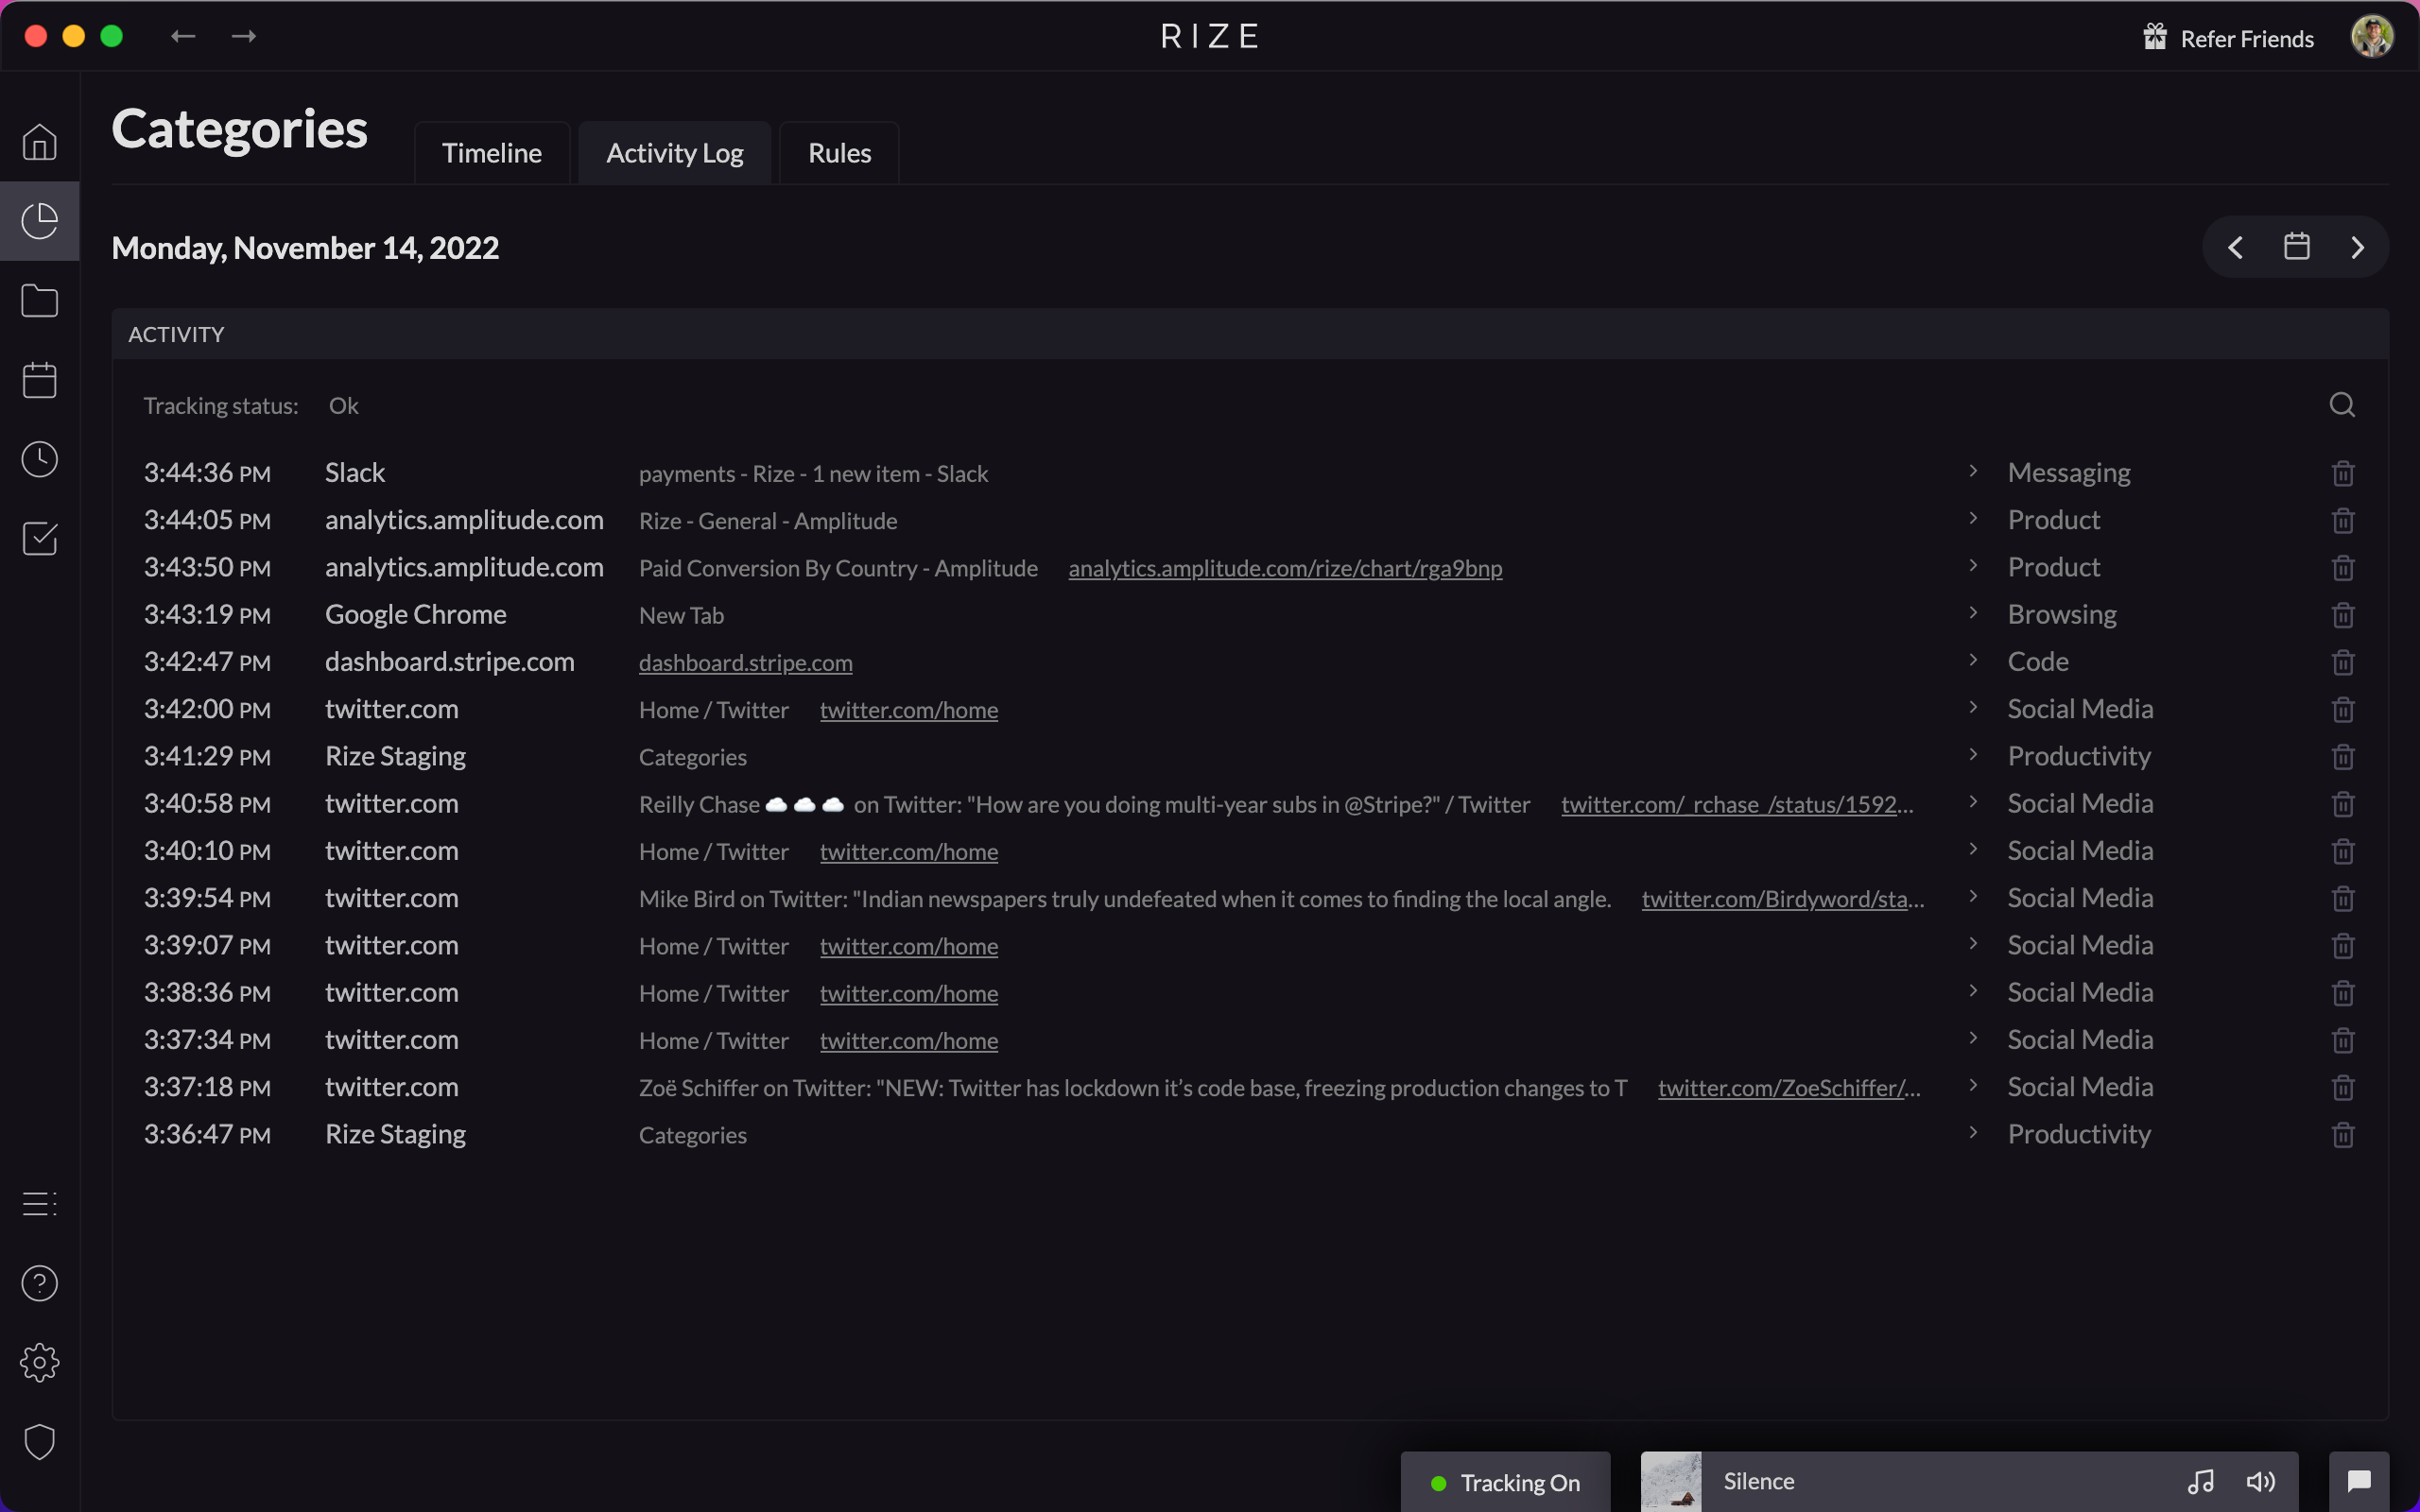Expand category chevron for 3:40:58 PM twitter.com

click(x=1973, y=801)
